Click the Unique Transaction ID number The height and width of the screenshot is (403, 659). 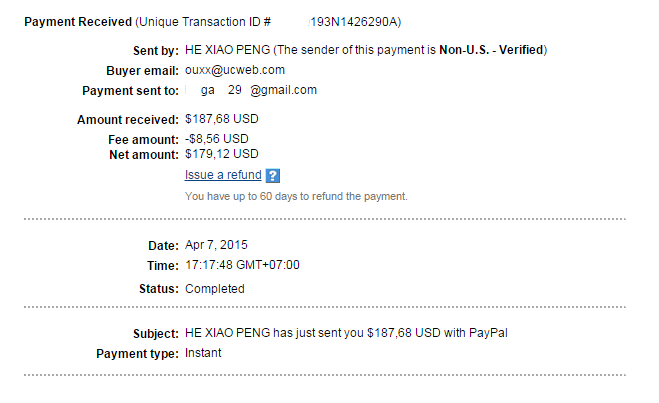pyautogui.click(x=354, y=22)
